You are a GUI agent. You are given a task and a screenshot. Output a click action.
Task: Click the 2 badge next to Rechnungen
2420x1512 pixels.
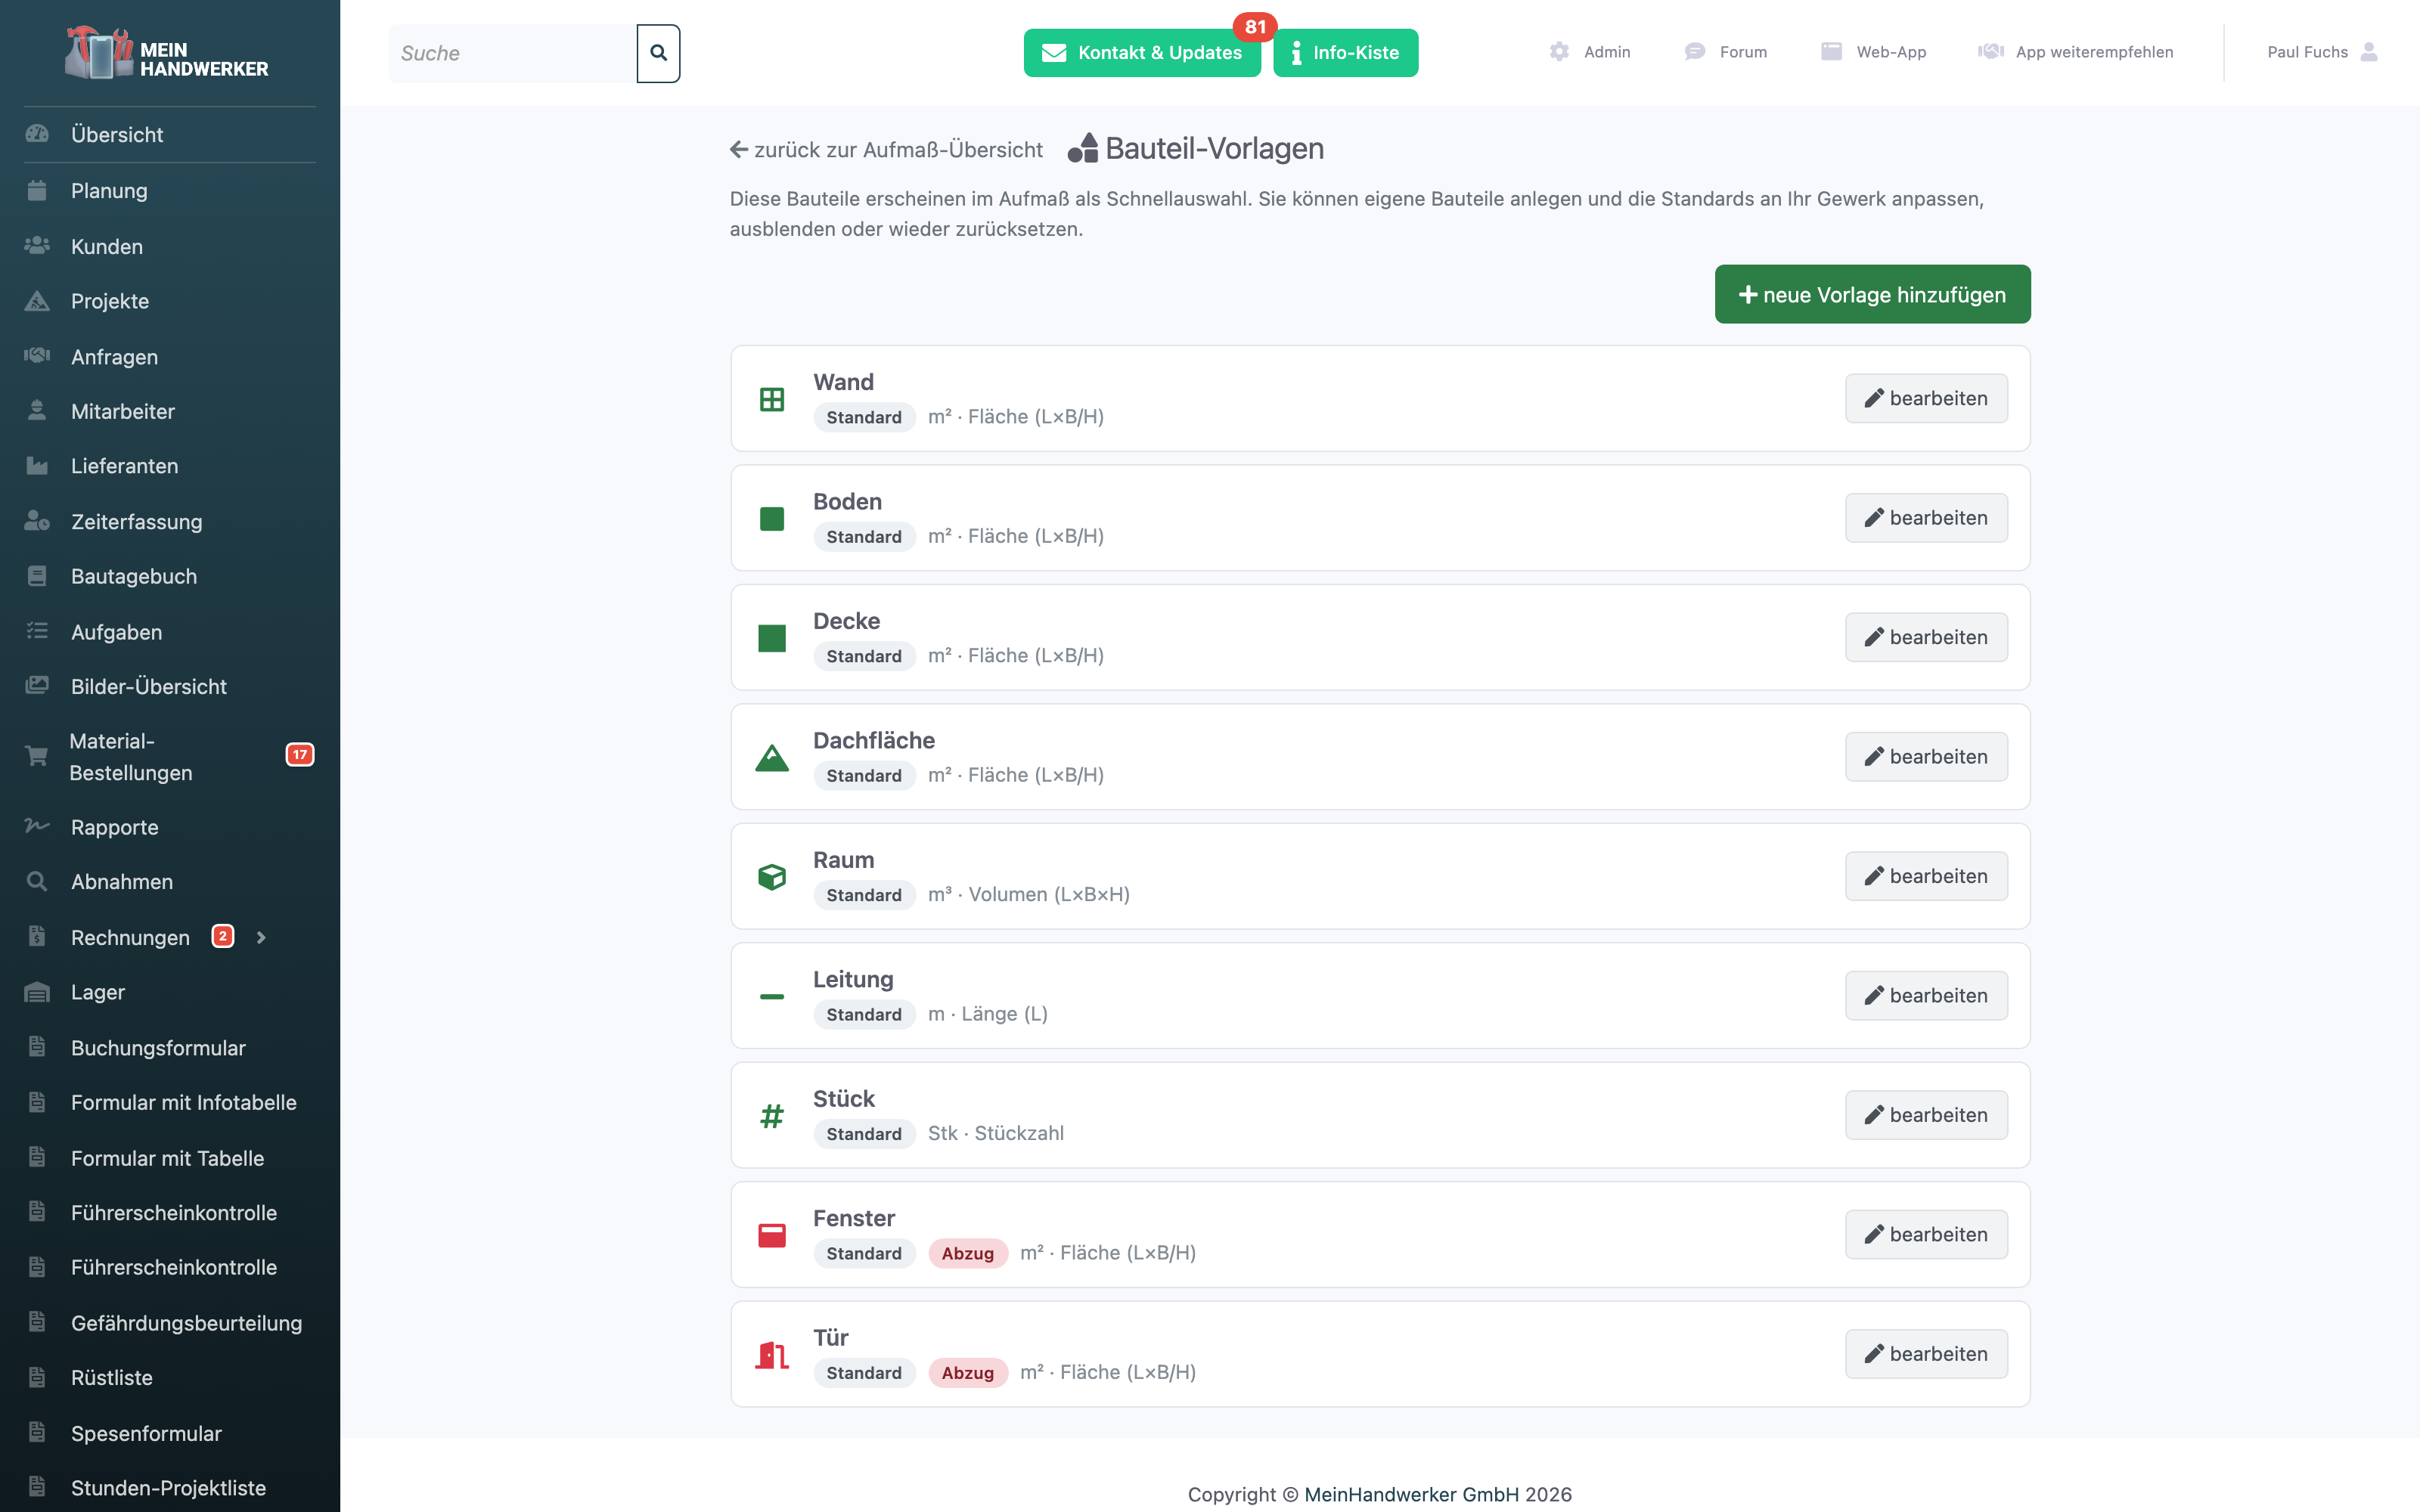click(222, 937)
